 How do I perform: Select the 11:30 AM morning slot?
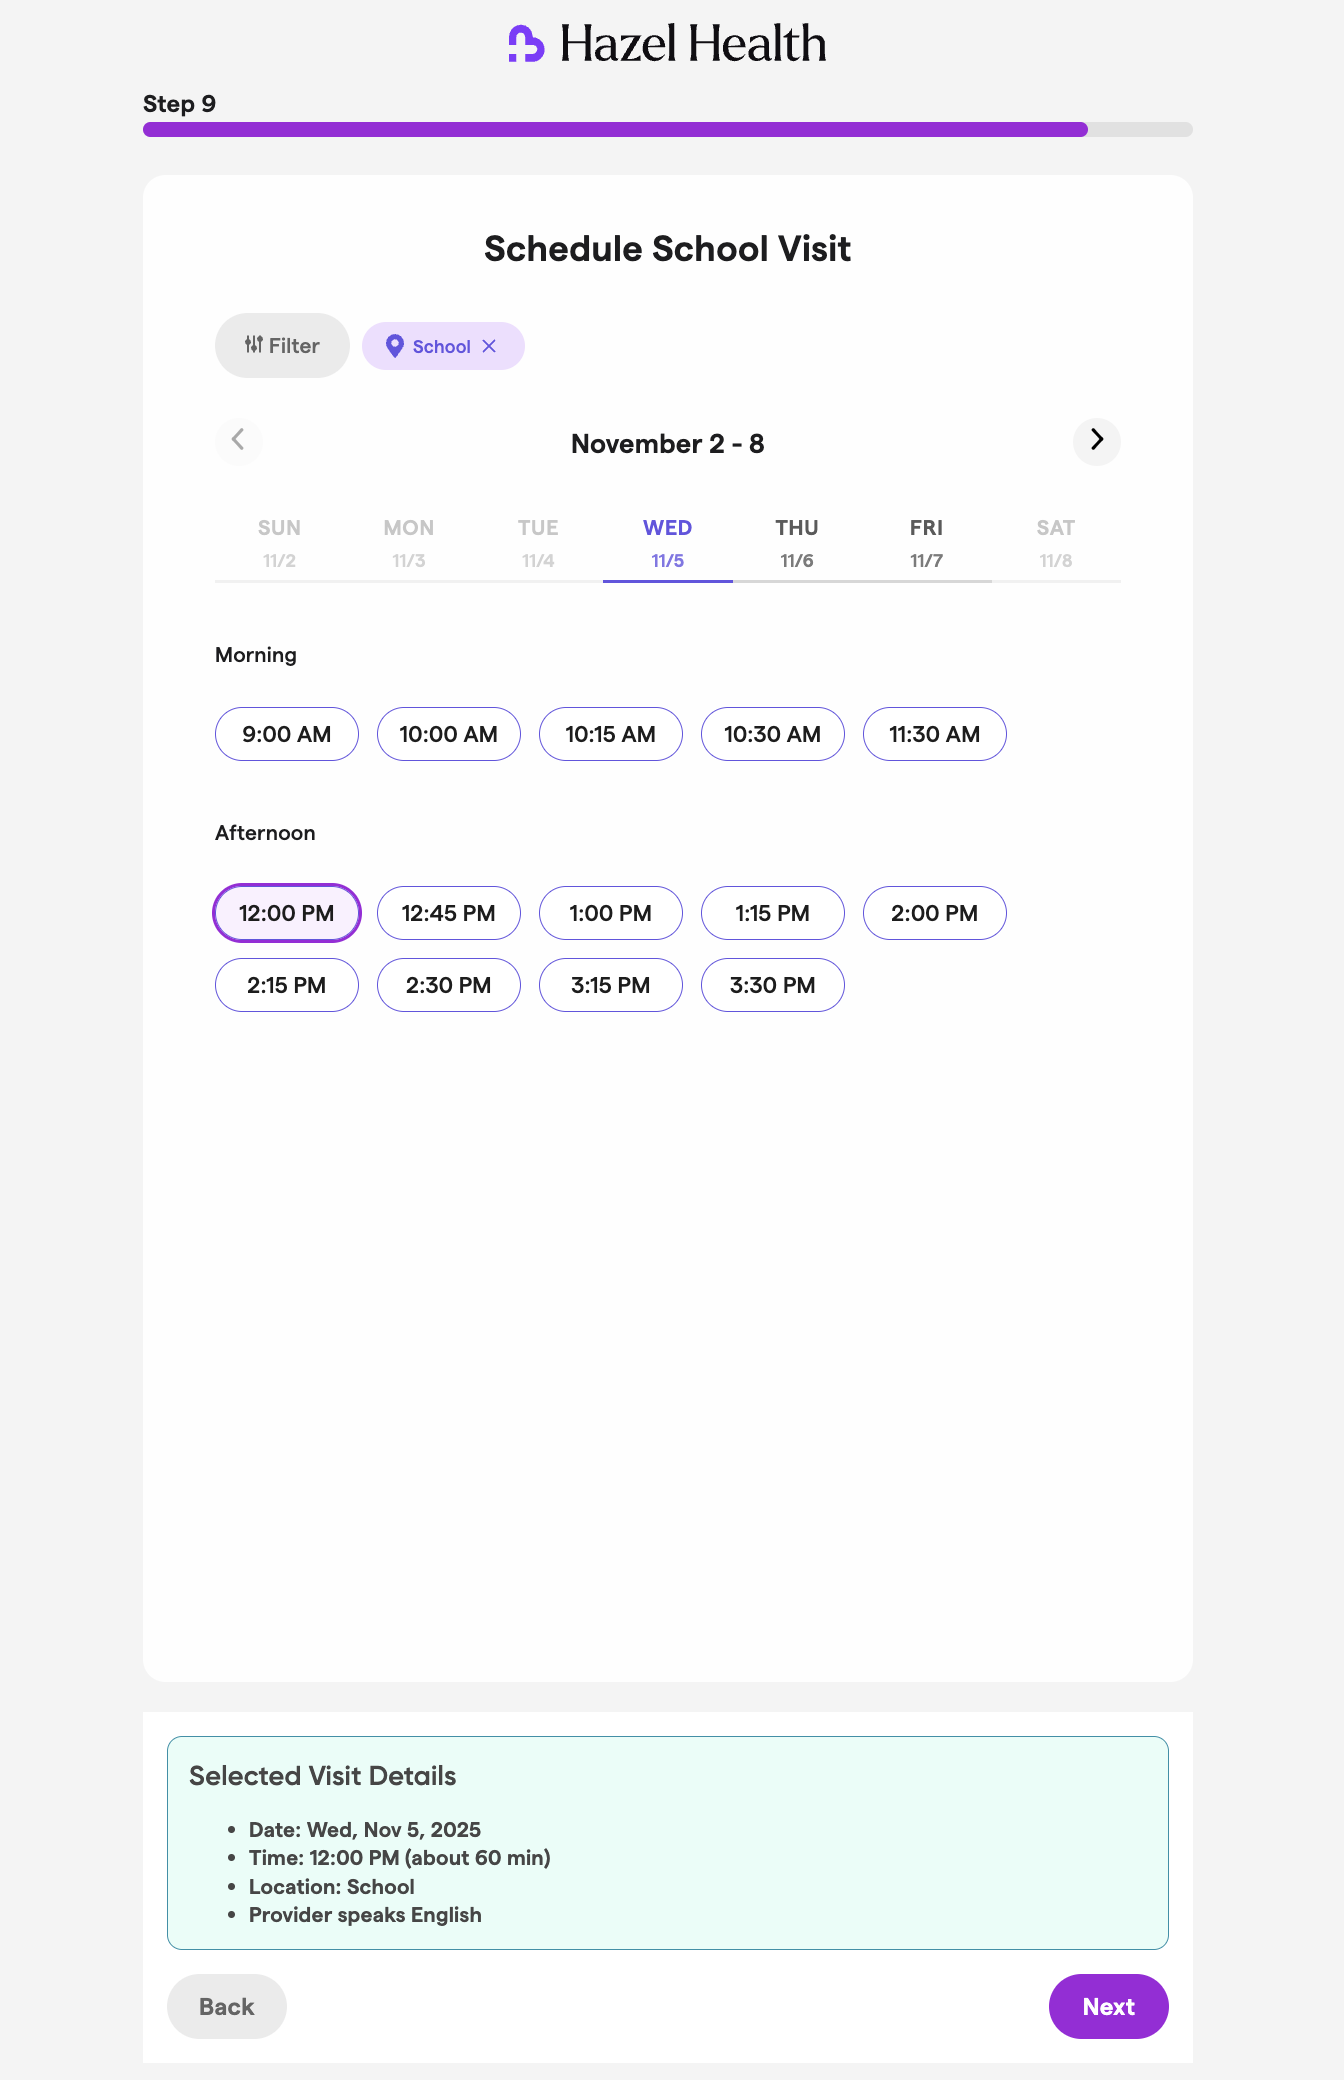934,734
